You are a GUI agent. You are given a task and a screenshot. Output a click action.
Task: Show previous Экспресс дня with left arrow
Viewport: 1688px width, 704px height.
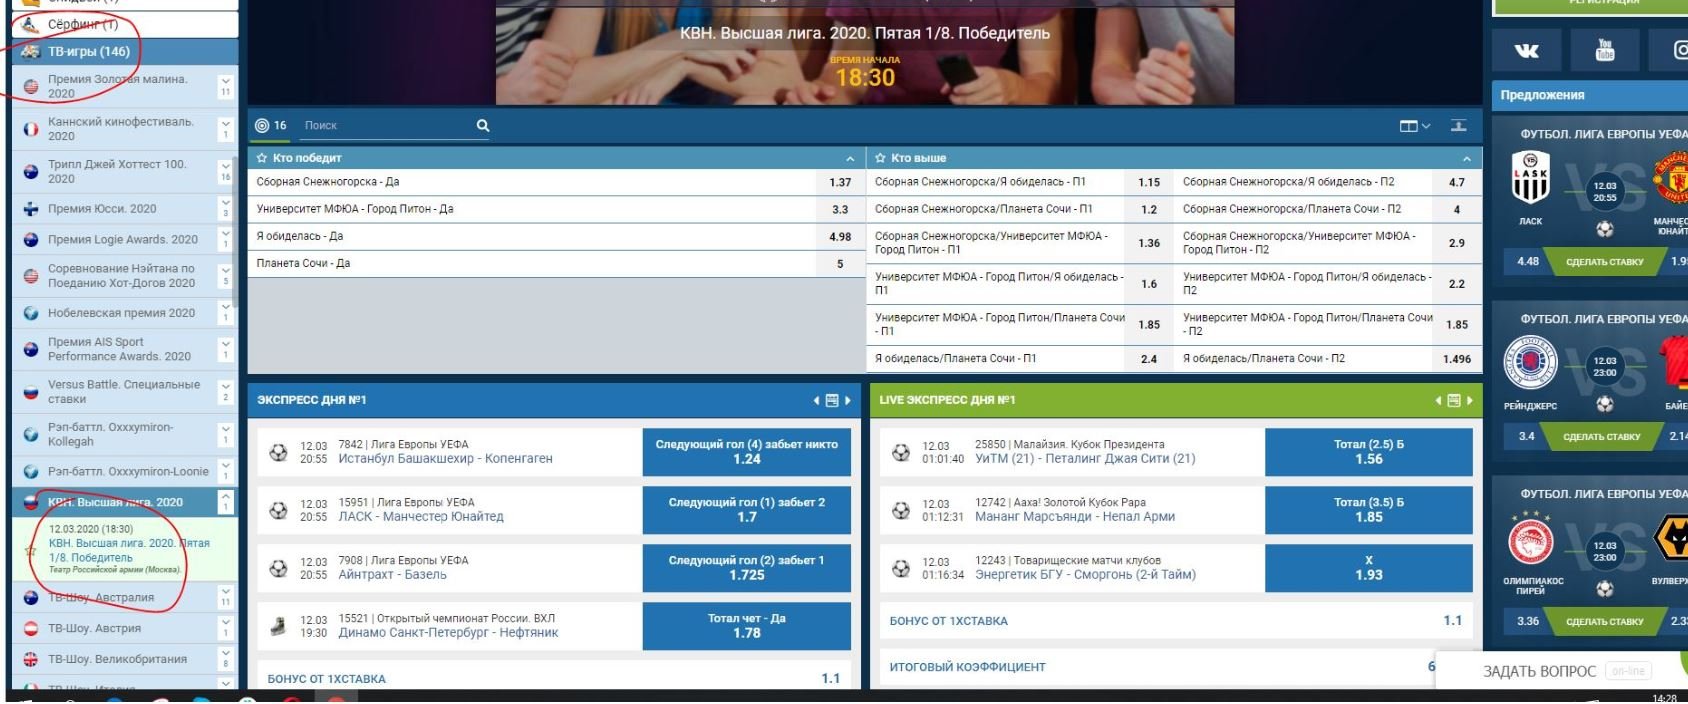(x=816, y=401)
